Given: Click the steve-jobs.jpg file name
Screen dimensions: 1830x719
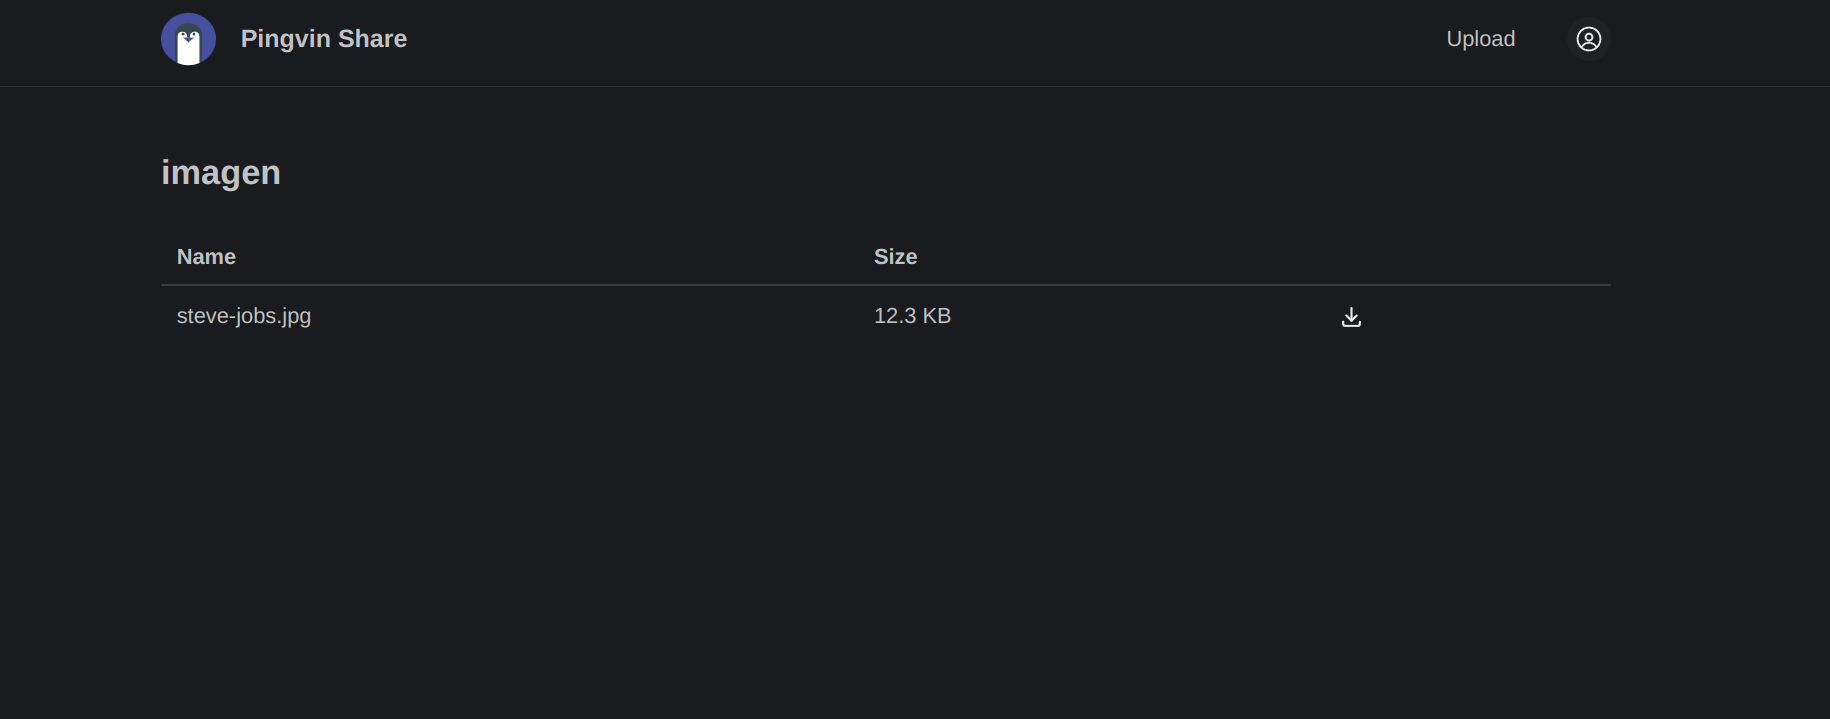Looking at the screenshot, I should tap(244, 316).
